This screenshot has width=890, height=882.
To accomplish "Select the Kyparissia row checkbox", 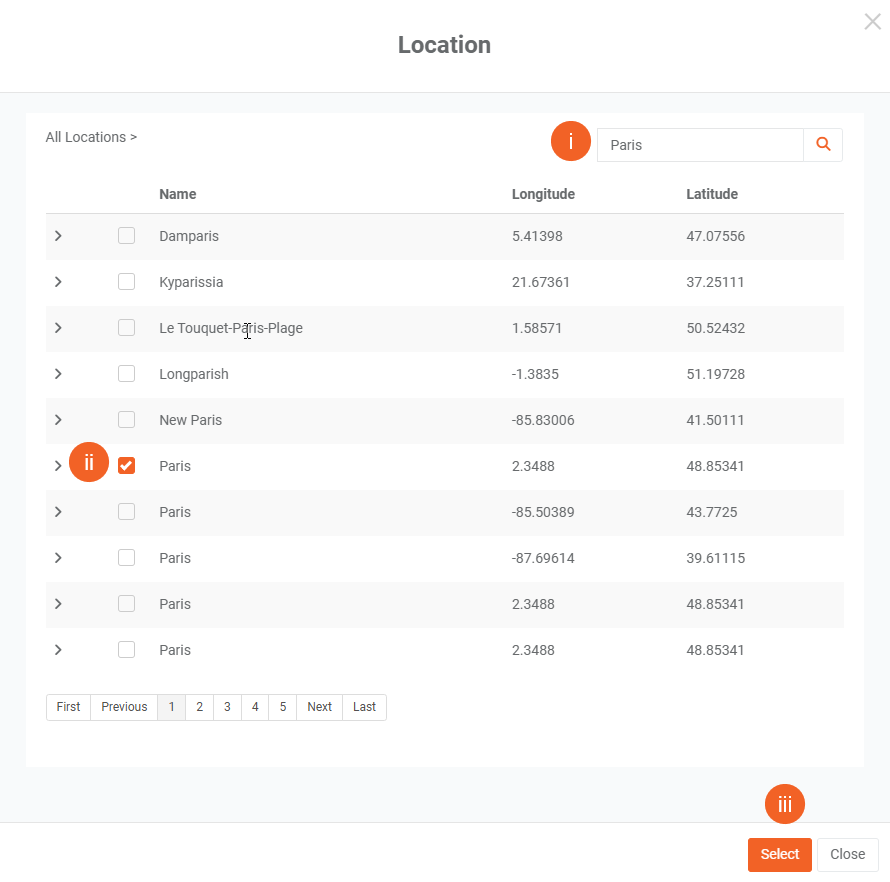I will pyautogui.click(x=126, y=282).
